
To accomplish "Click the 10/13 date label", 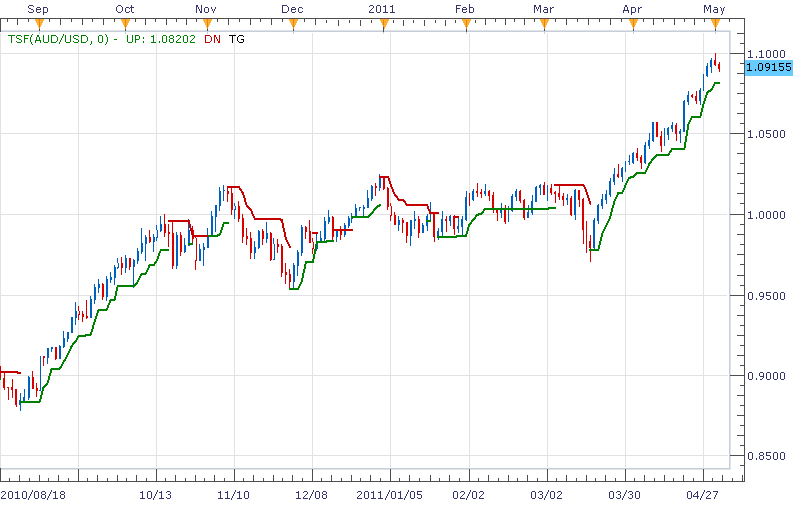I will point(155,495).
